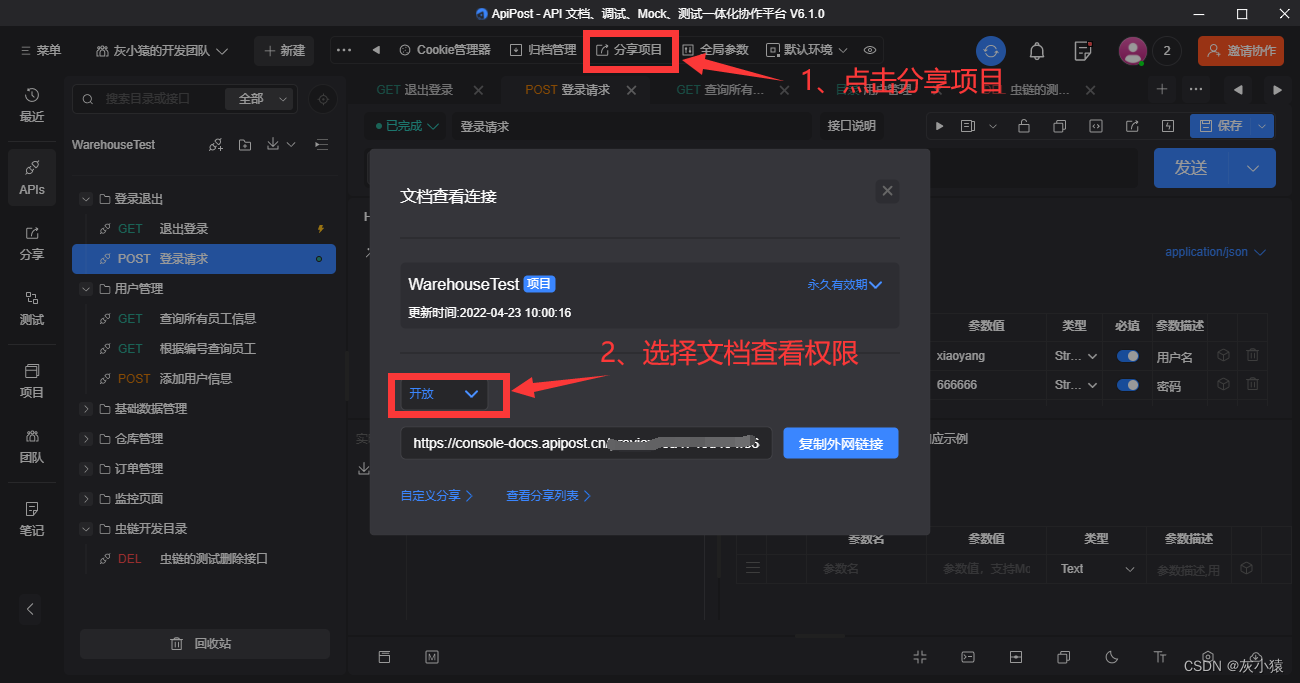Viewport: 1300px width, 683px height.
Task: Click the shrink fullscreen icon in bottom bar
Action: (x=920, y=657)
